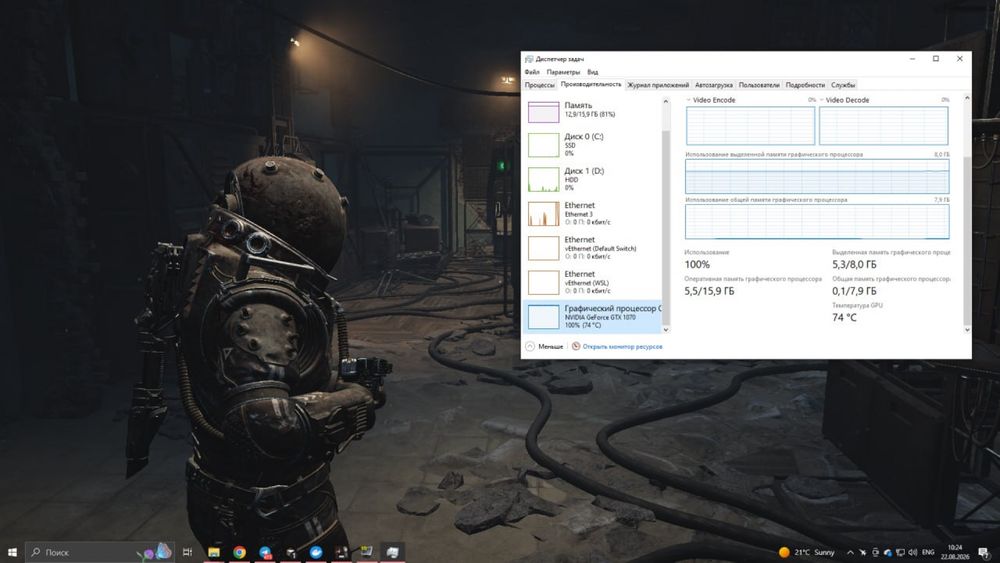
Task: Click the Task Manager title bar icon
Action: click(529, 59)
